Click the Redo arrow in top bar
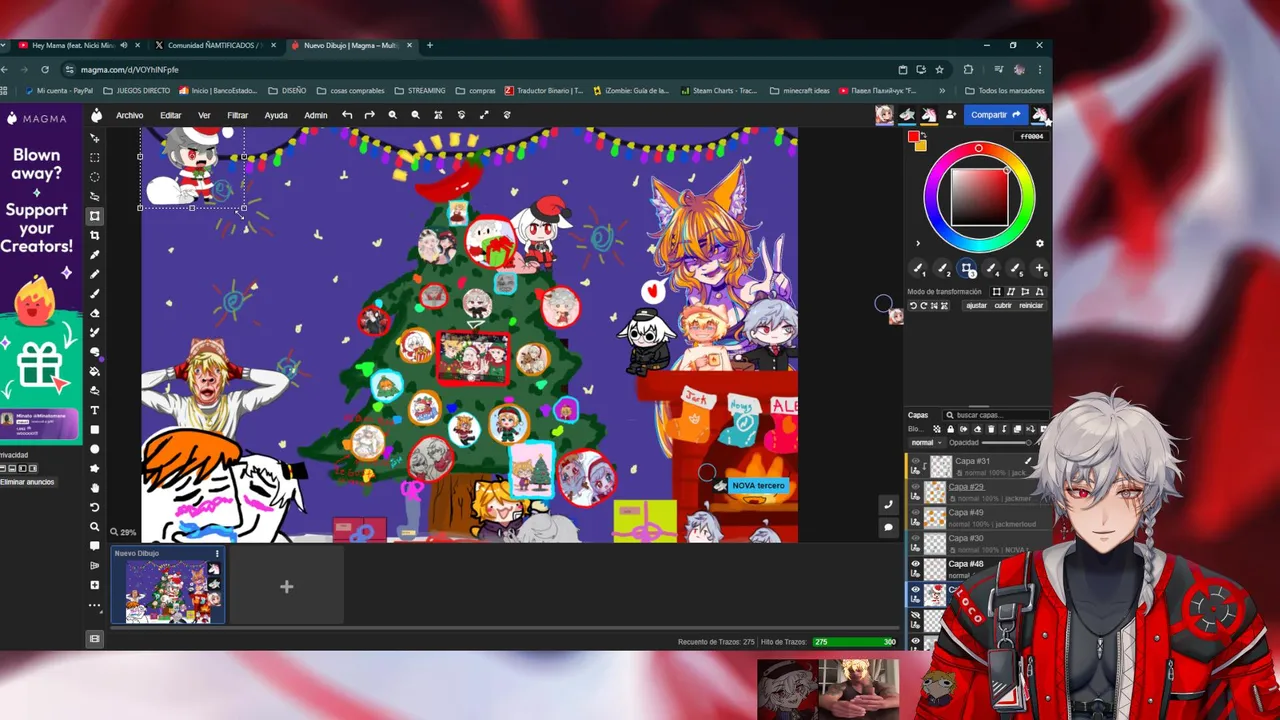 pos(369,115)
